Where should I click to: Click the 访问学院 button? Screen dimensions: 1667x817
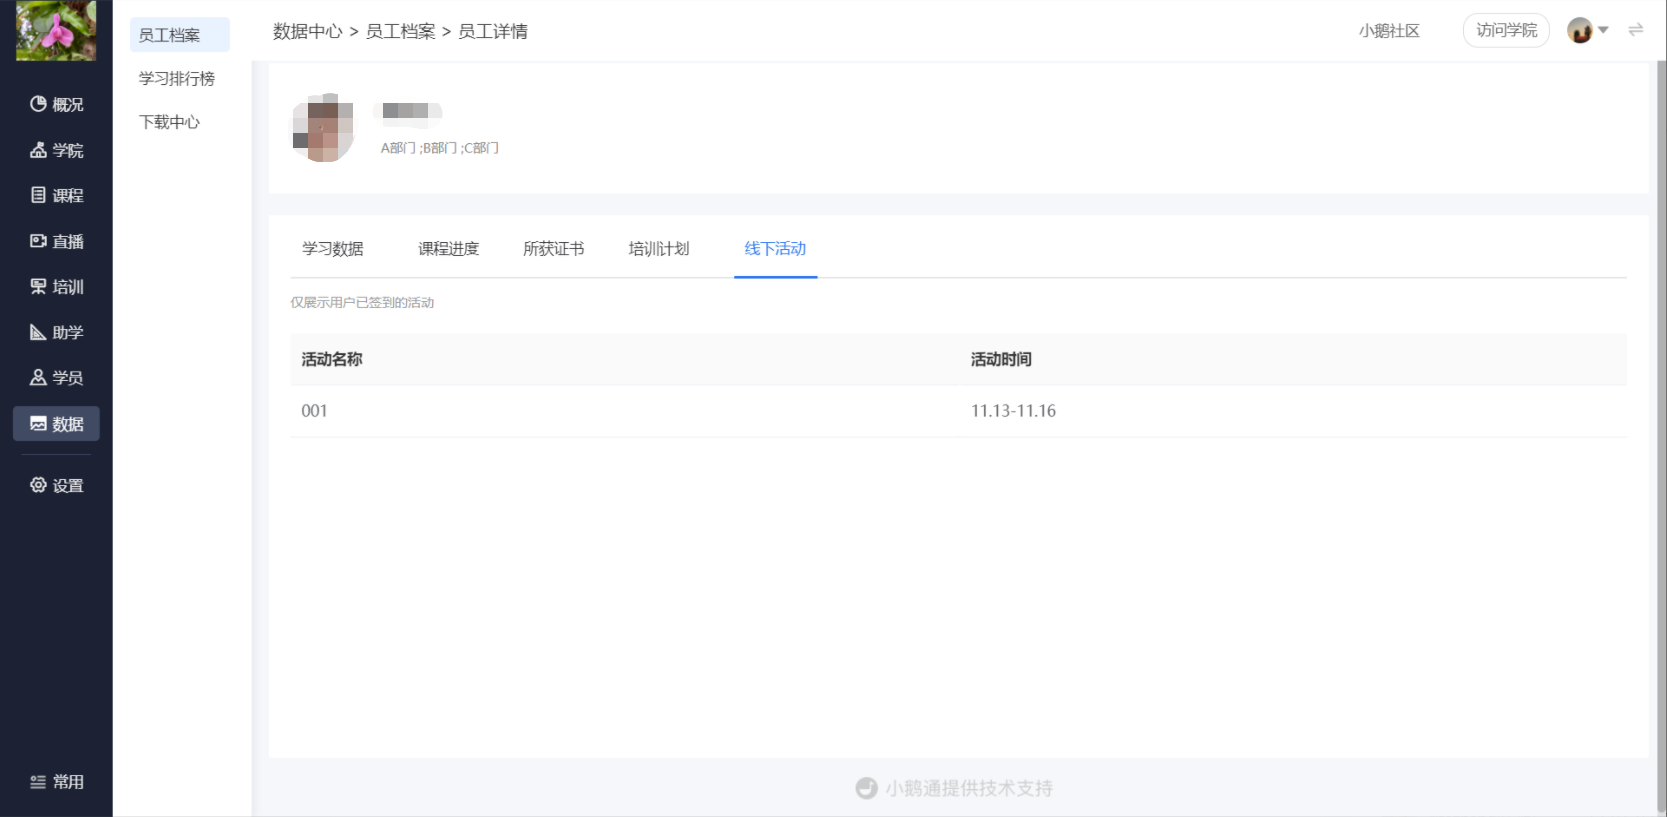[1506, 30]
